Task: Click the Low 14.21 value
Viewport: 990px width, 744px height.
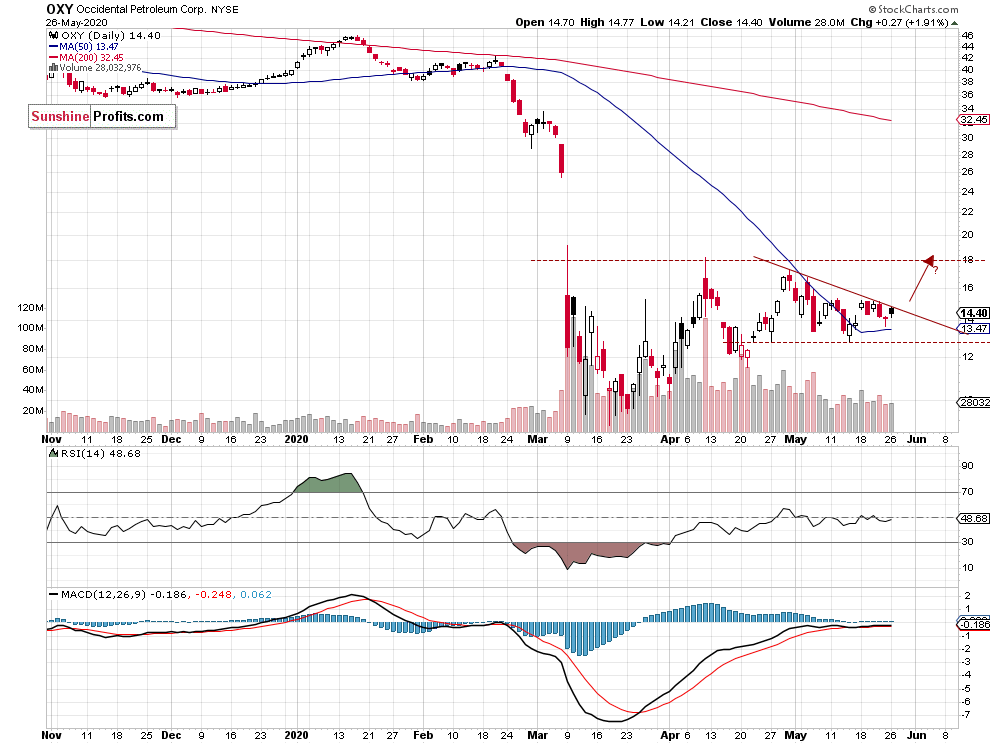Action: point(667,22)
